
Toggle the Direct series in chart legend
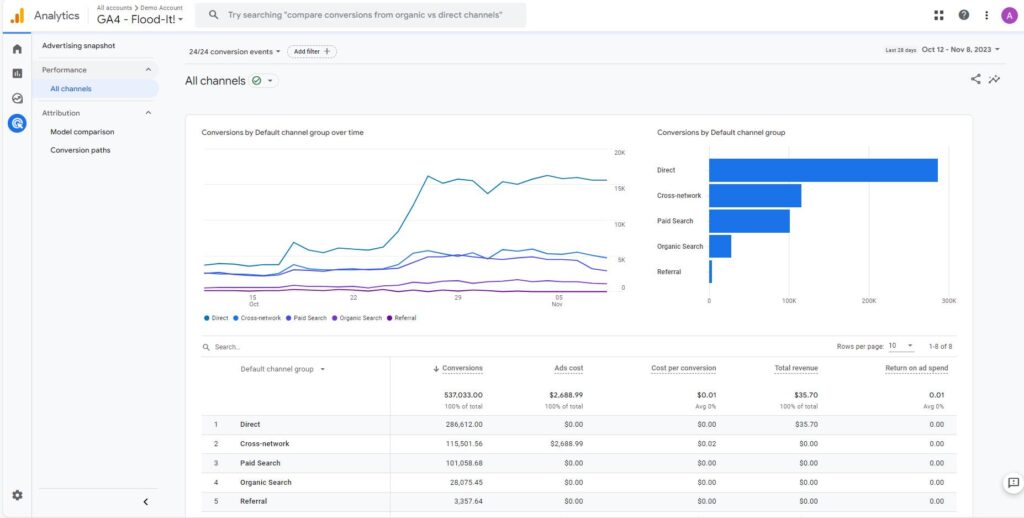[x=216, y=318]
